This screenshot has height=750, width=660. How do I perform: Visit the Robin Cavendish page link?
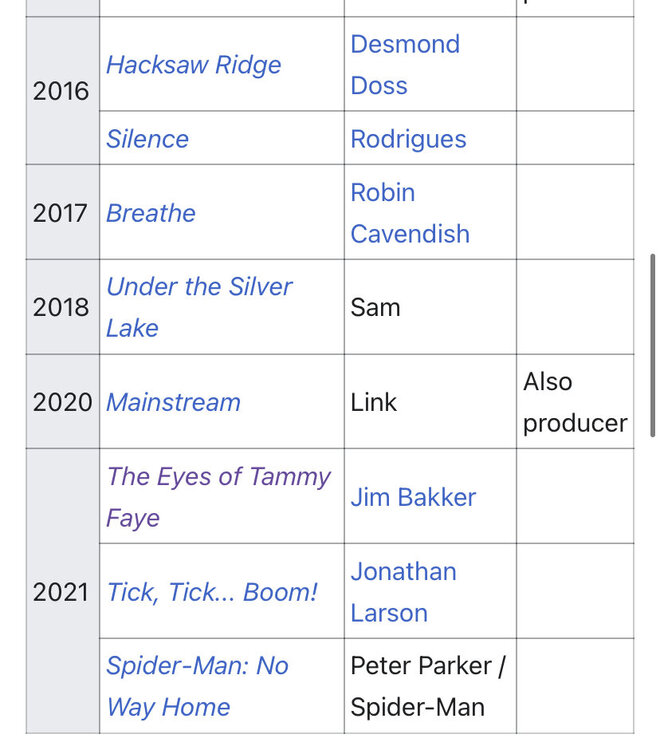click(410, 213)
